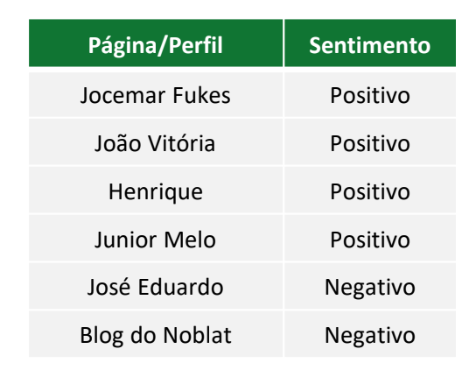This screenshot has width=475, height=389.
Task: Click Negativo next to Blog do Noblat
Action: pyautogui.click(x=370, y=336)
